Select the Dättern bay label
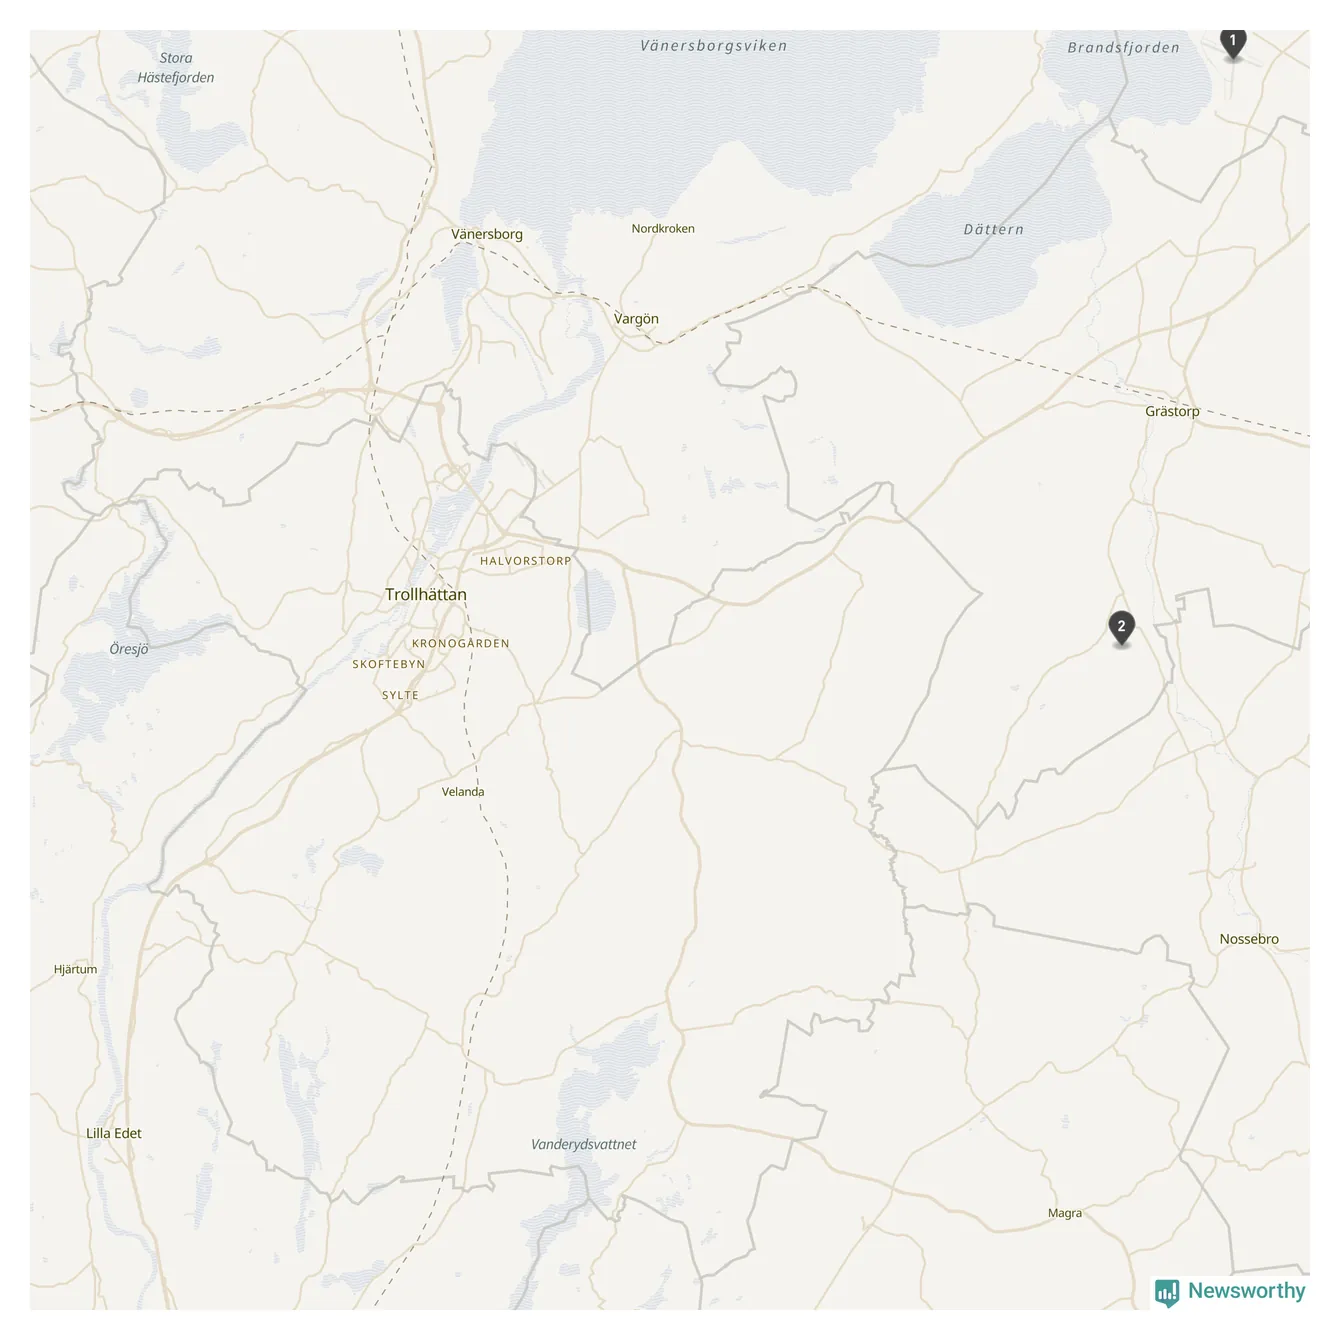Viewport: 1340px width, 1340px height. click(x=994, y=230)
